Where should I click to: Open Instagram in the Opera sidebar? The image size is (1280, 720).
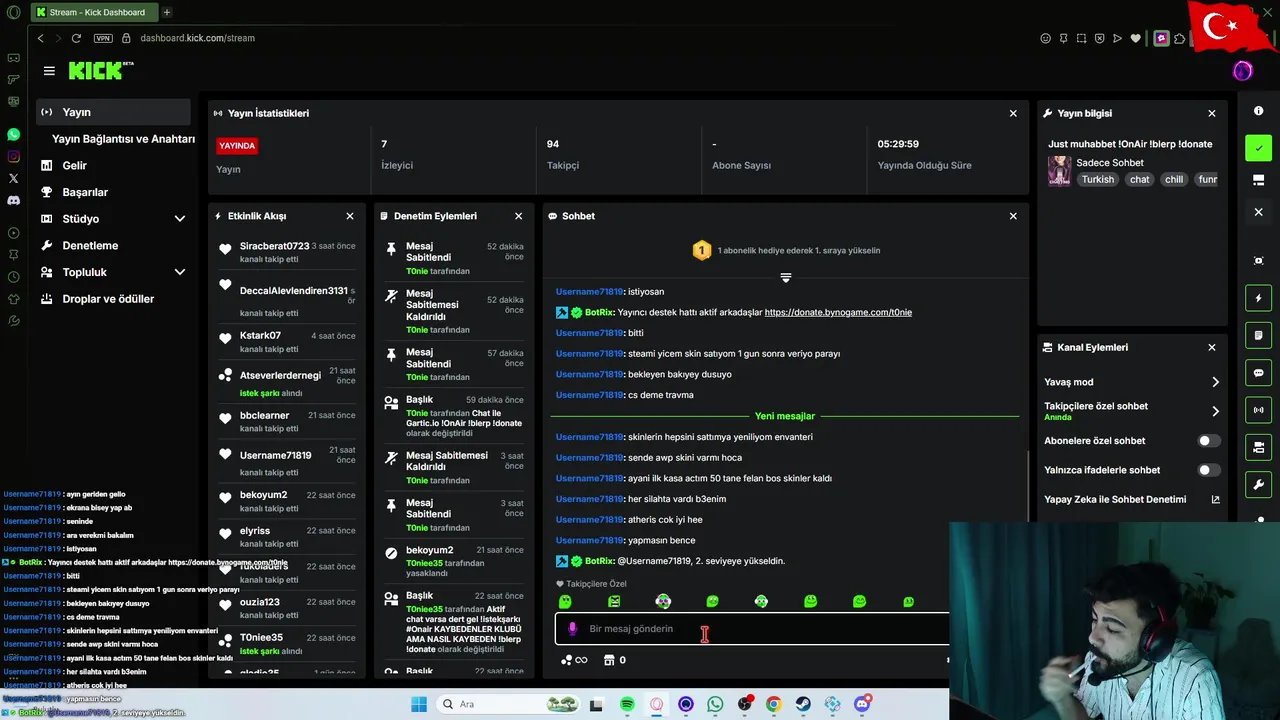[13, 156]
